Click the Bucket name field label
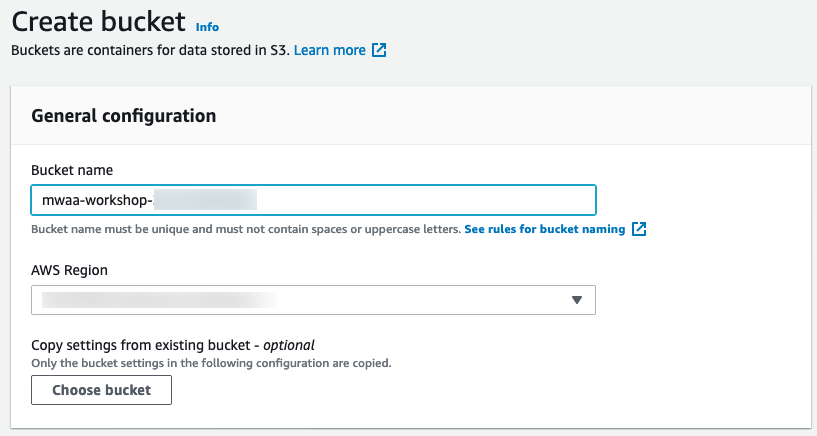This screenshot has height=436, width=817. [x=72, y=170]
